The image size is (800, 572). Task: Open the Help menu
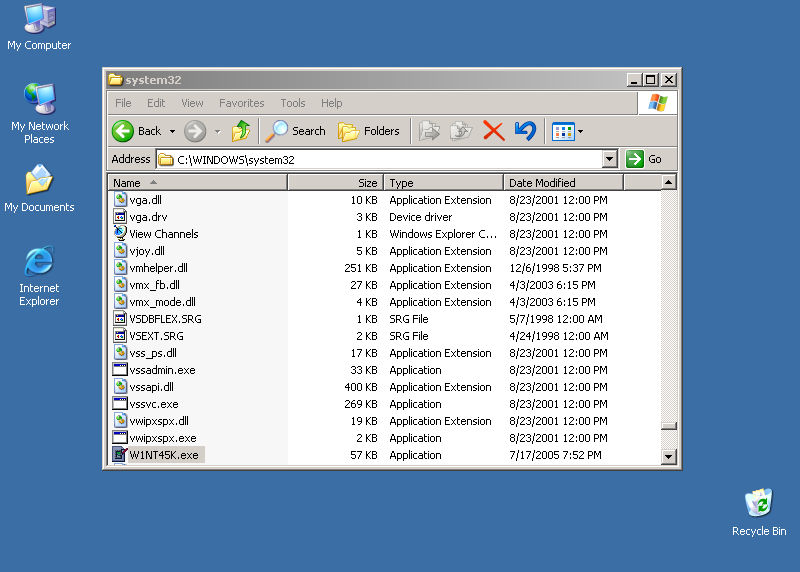coord(332,103)
